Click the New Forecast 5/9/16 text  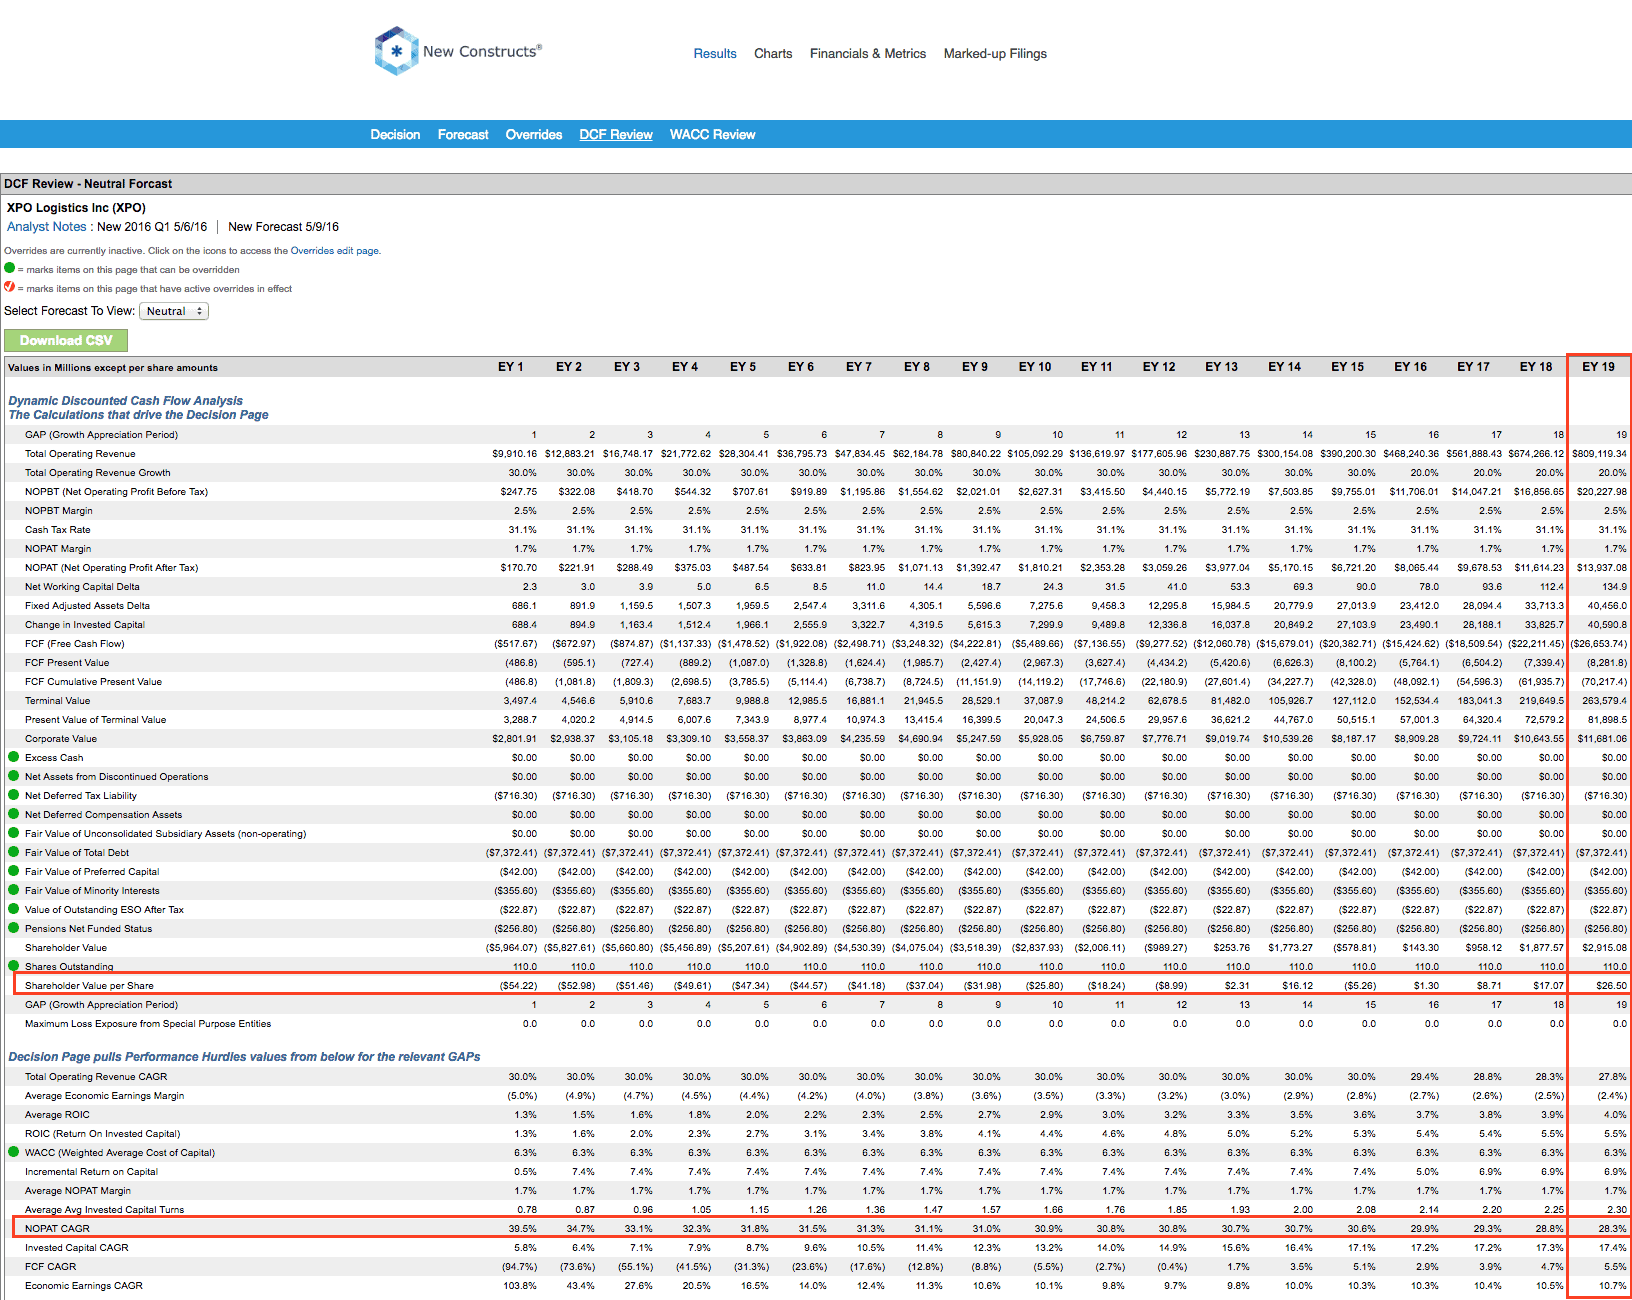point(283,227)
